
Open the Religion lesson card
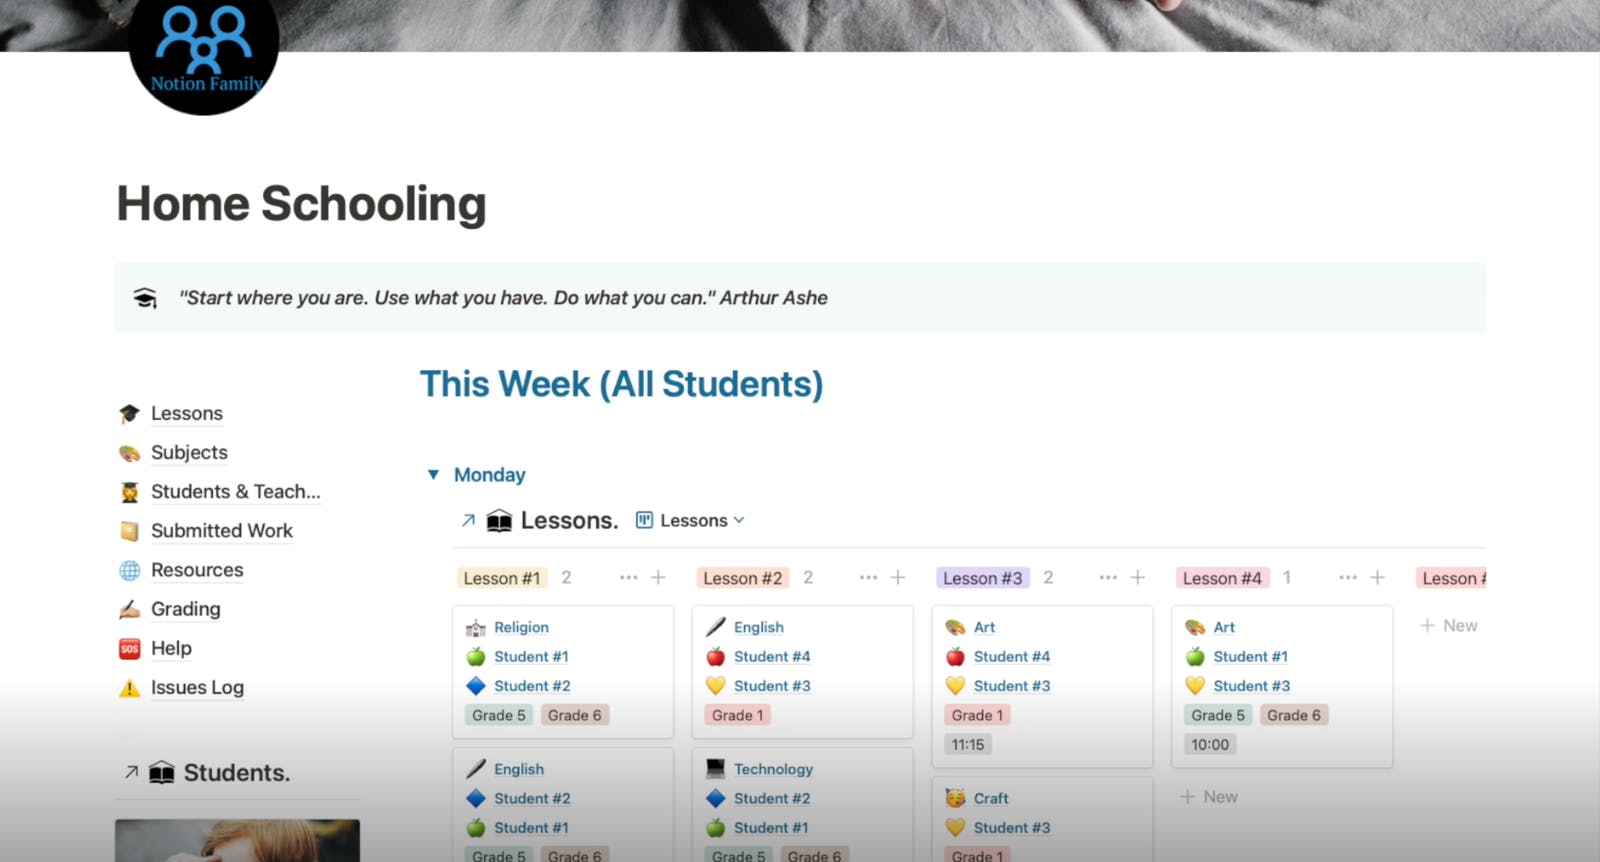(521, 627)
